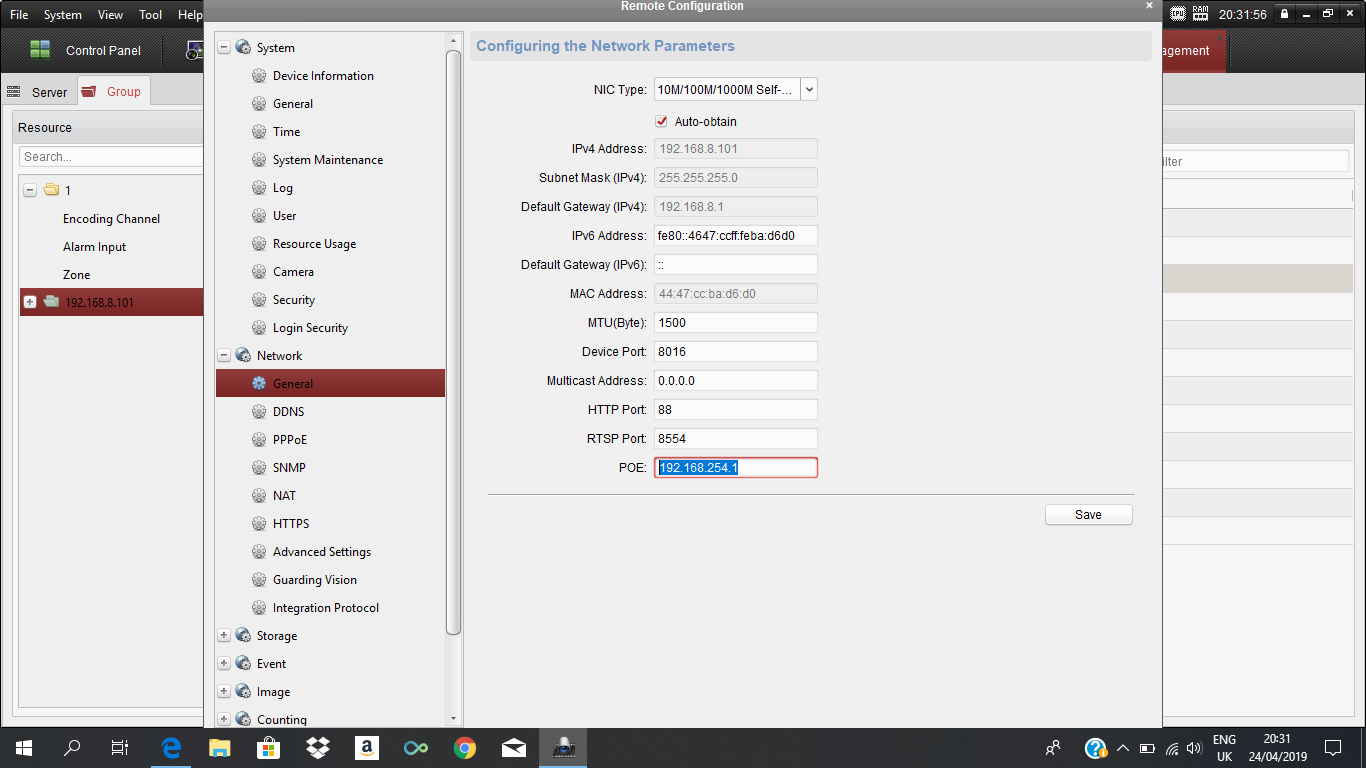Expand the Event tree section

(224, 664)
